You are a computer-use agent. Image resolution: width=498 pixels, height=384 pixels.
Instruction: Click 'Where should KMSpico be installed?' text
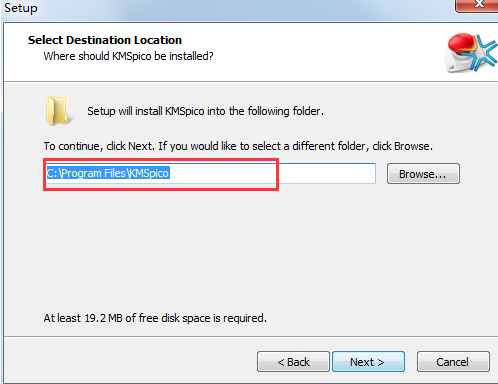pos(128,56)
